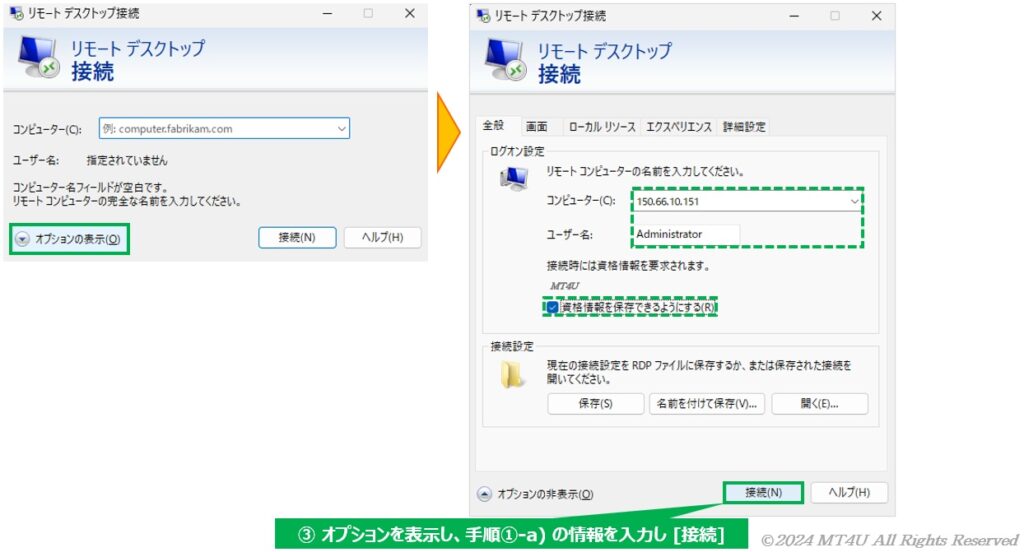Screen dimensions: 1024x552
Task: Minimize the left Remote Desktop window
Action: tap(328, 13)
